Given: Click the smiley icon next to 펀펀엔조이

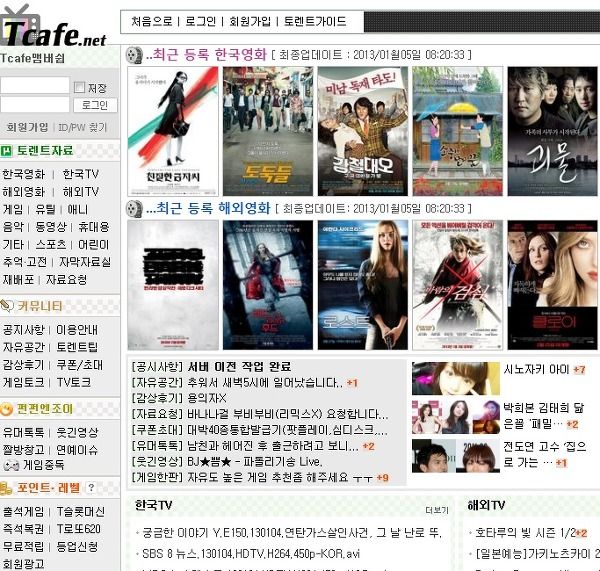Looking at the screenshot, I should pos(7,409).
